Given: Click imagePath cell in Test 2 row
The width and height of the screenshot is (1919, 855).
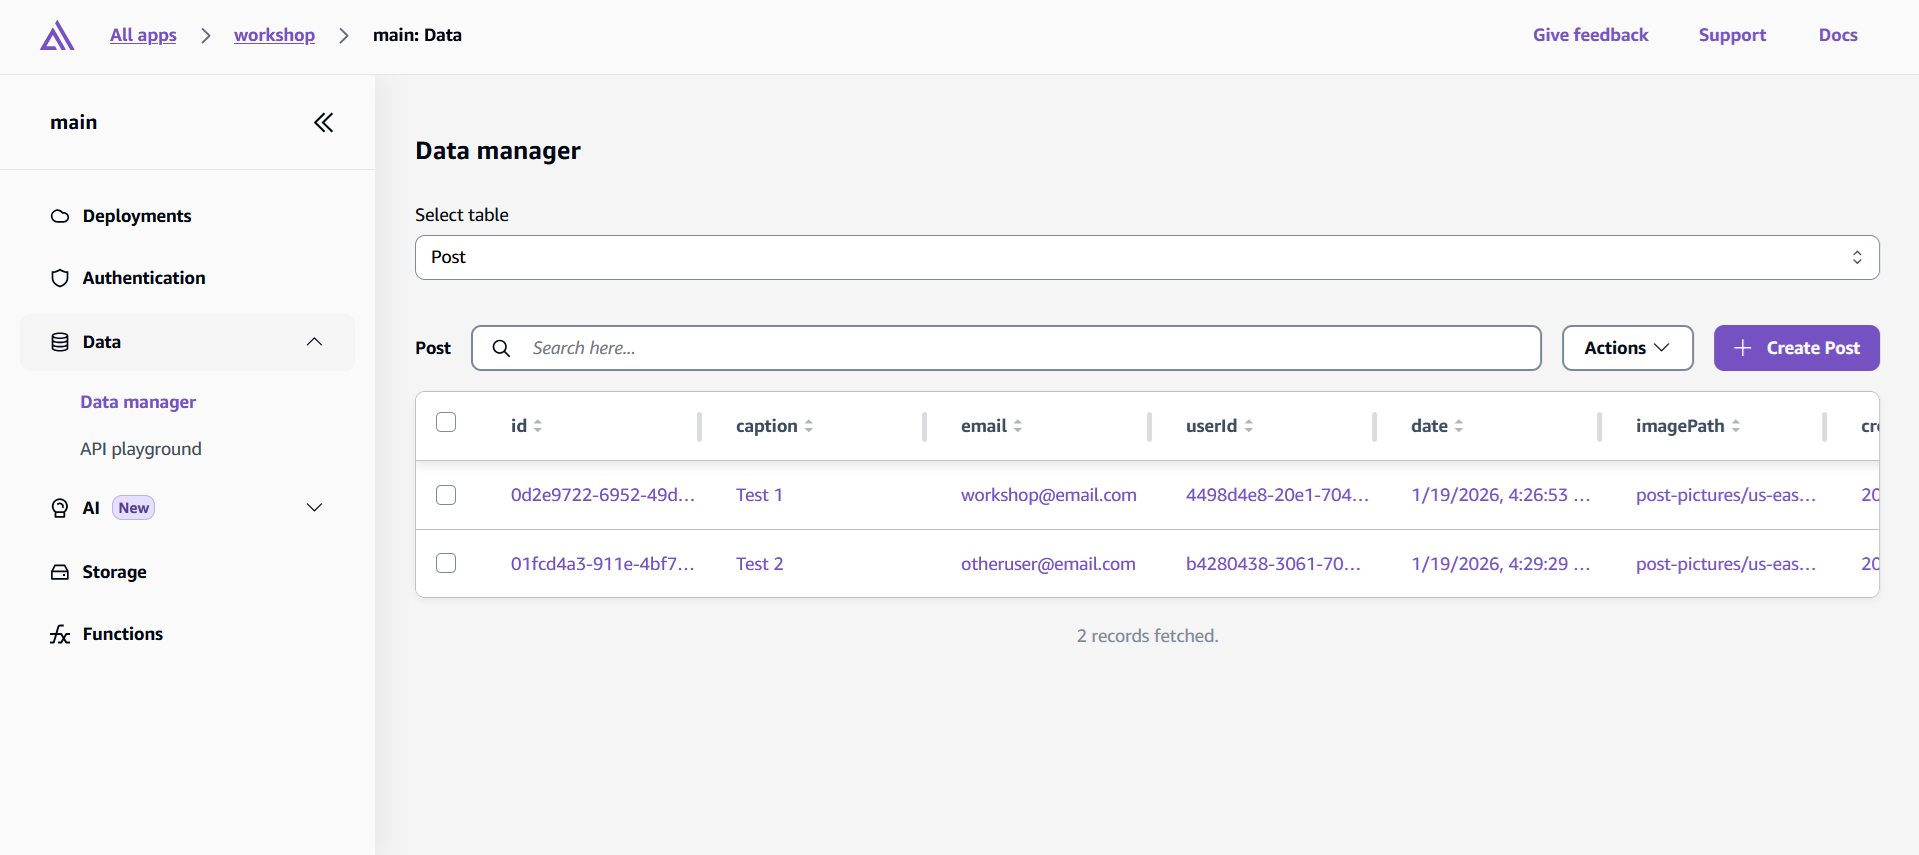Looking at the screenshot, I should (x=1726, y=564).
